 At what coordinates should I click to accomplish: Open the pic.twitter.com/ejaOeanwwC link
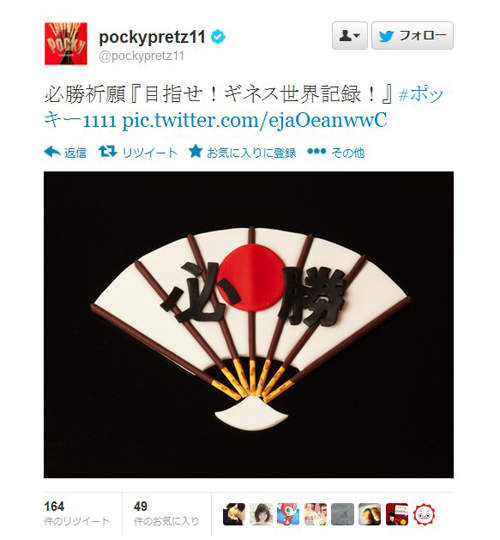254,120
